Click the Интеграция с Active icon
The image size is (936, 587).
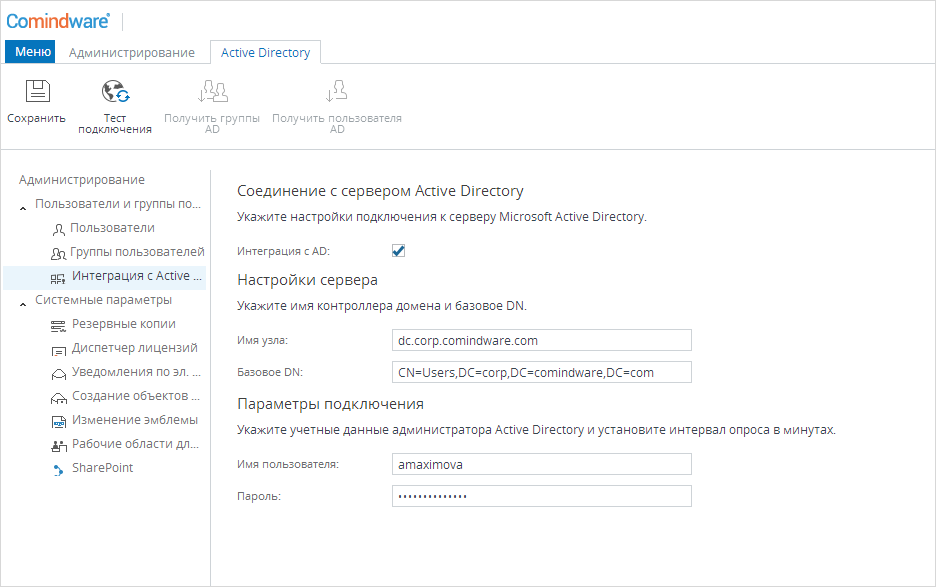58,278
